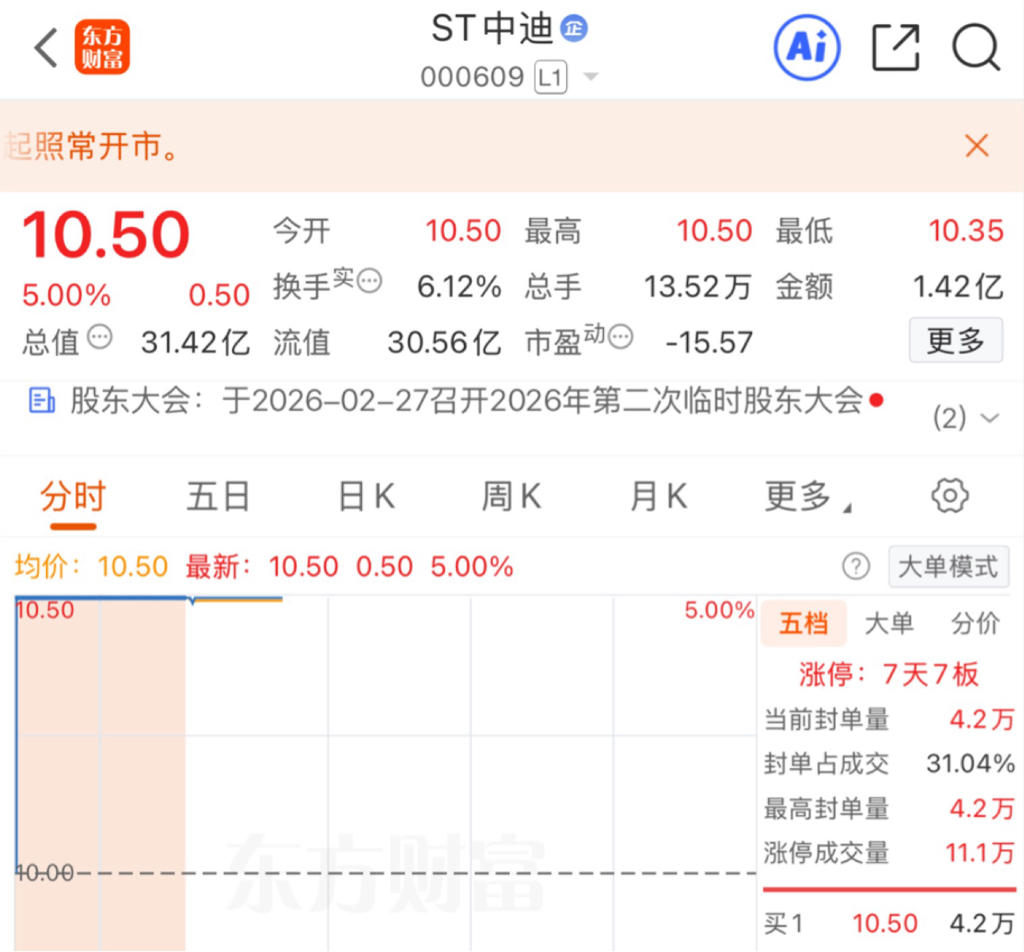The image size is (1024, 952).
Task: Open the search magnifier icon
Action: [976, 48]
